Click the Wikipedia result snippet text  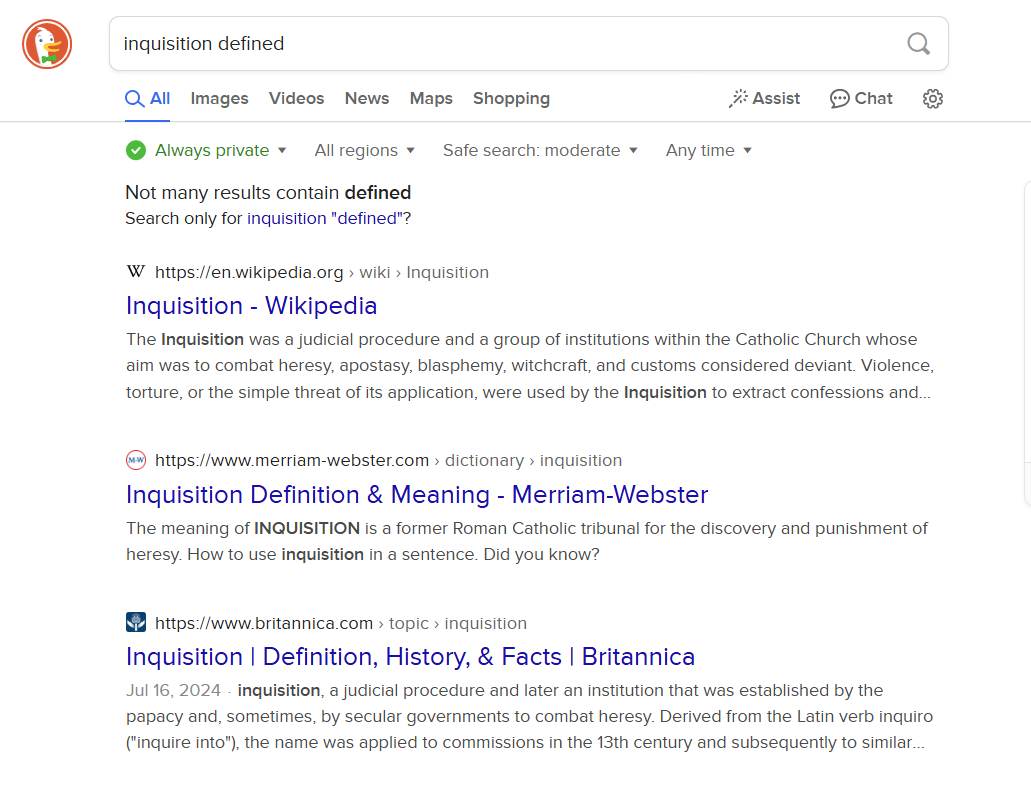[530, 366]
